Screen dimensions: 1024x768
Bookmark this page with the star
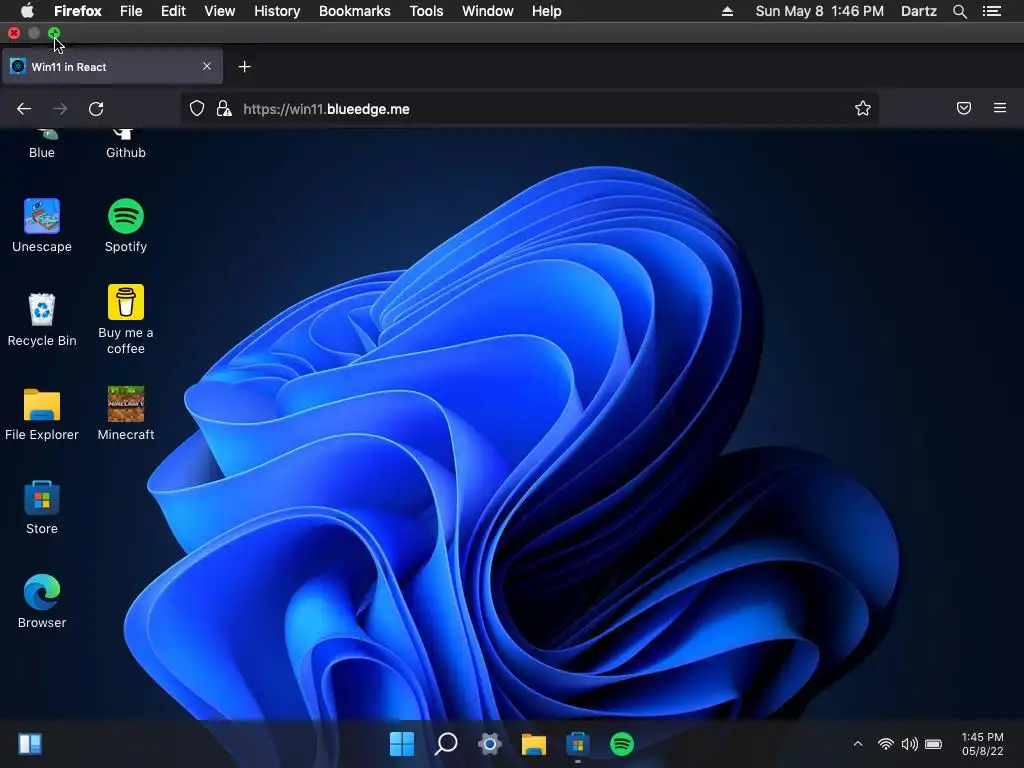(863, 108)
